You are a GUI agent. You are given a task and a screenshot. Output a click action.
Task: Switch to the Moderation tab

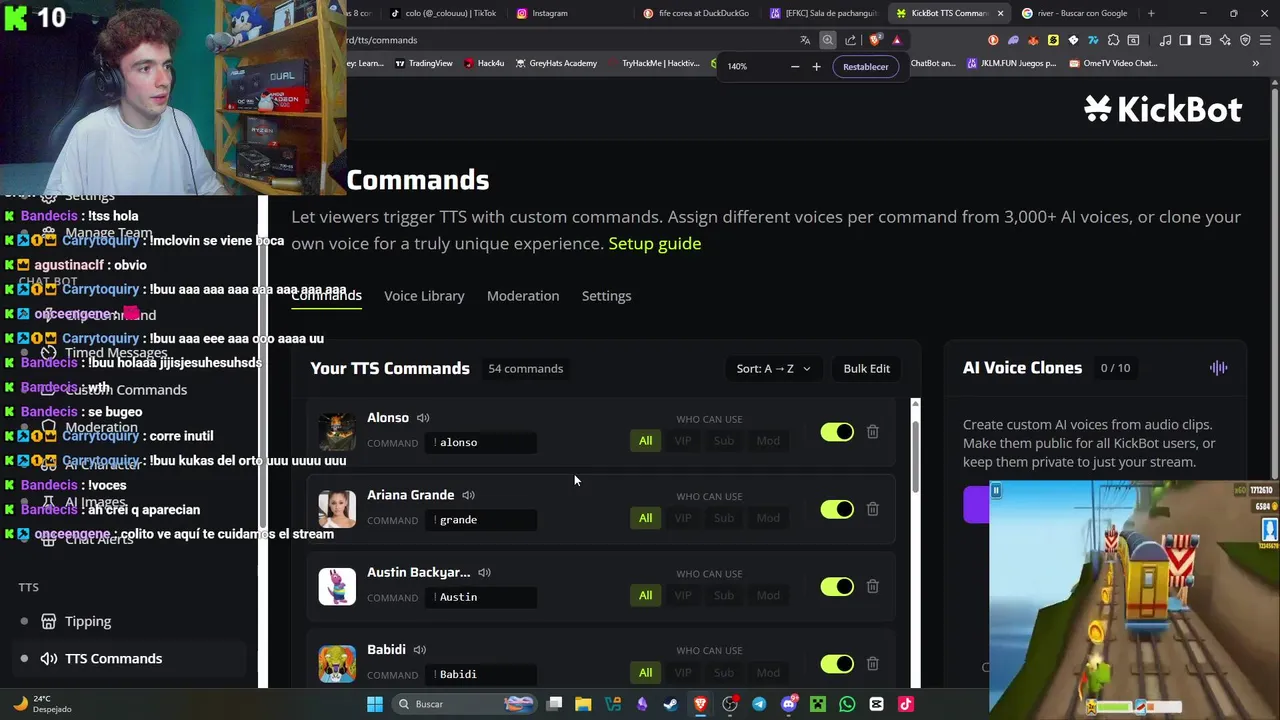pos(523,296)
